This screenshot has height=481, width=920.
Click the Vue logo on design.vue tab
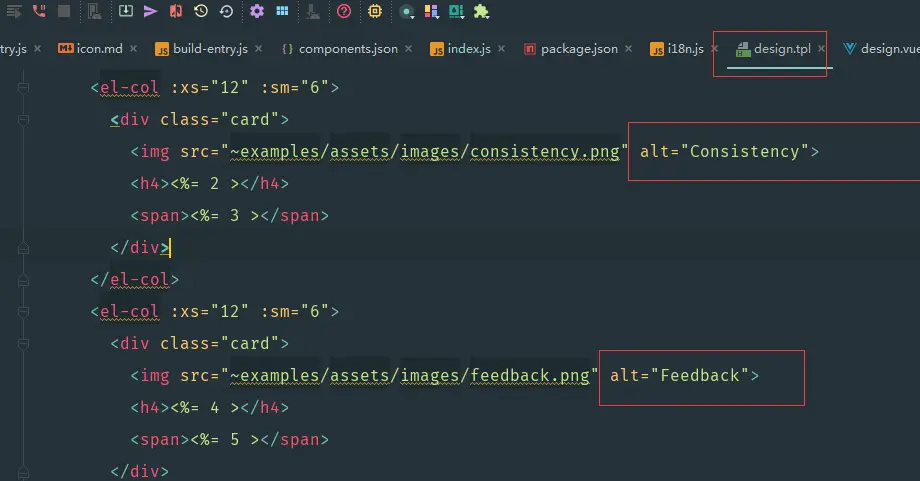[x=849, y=49]
